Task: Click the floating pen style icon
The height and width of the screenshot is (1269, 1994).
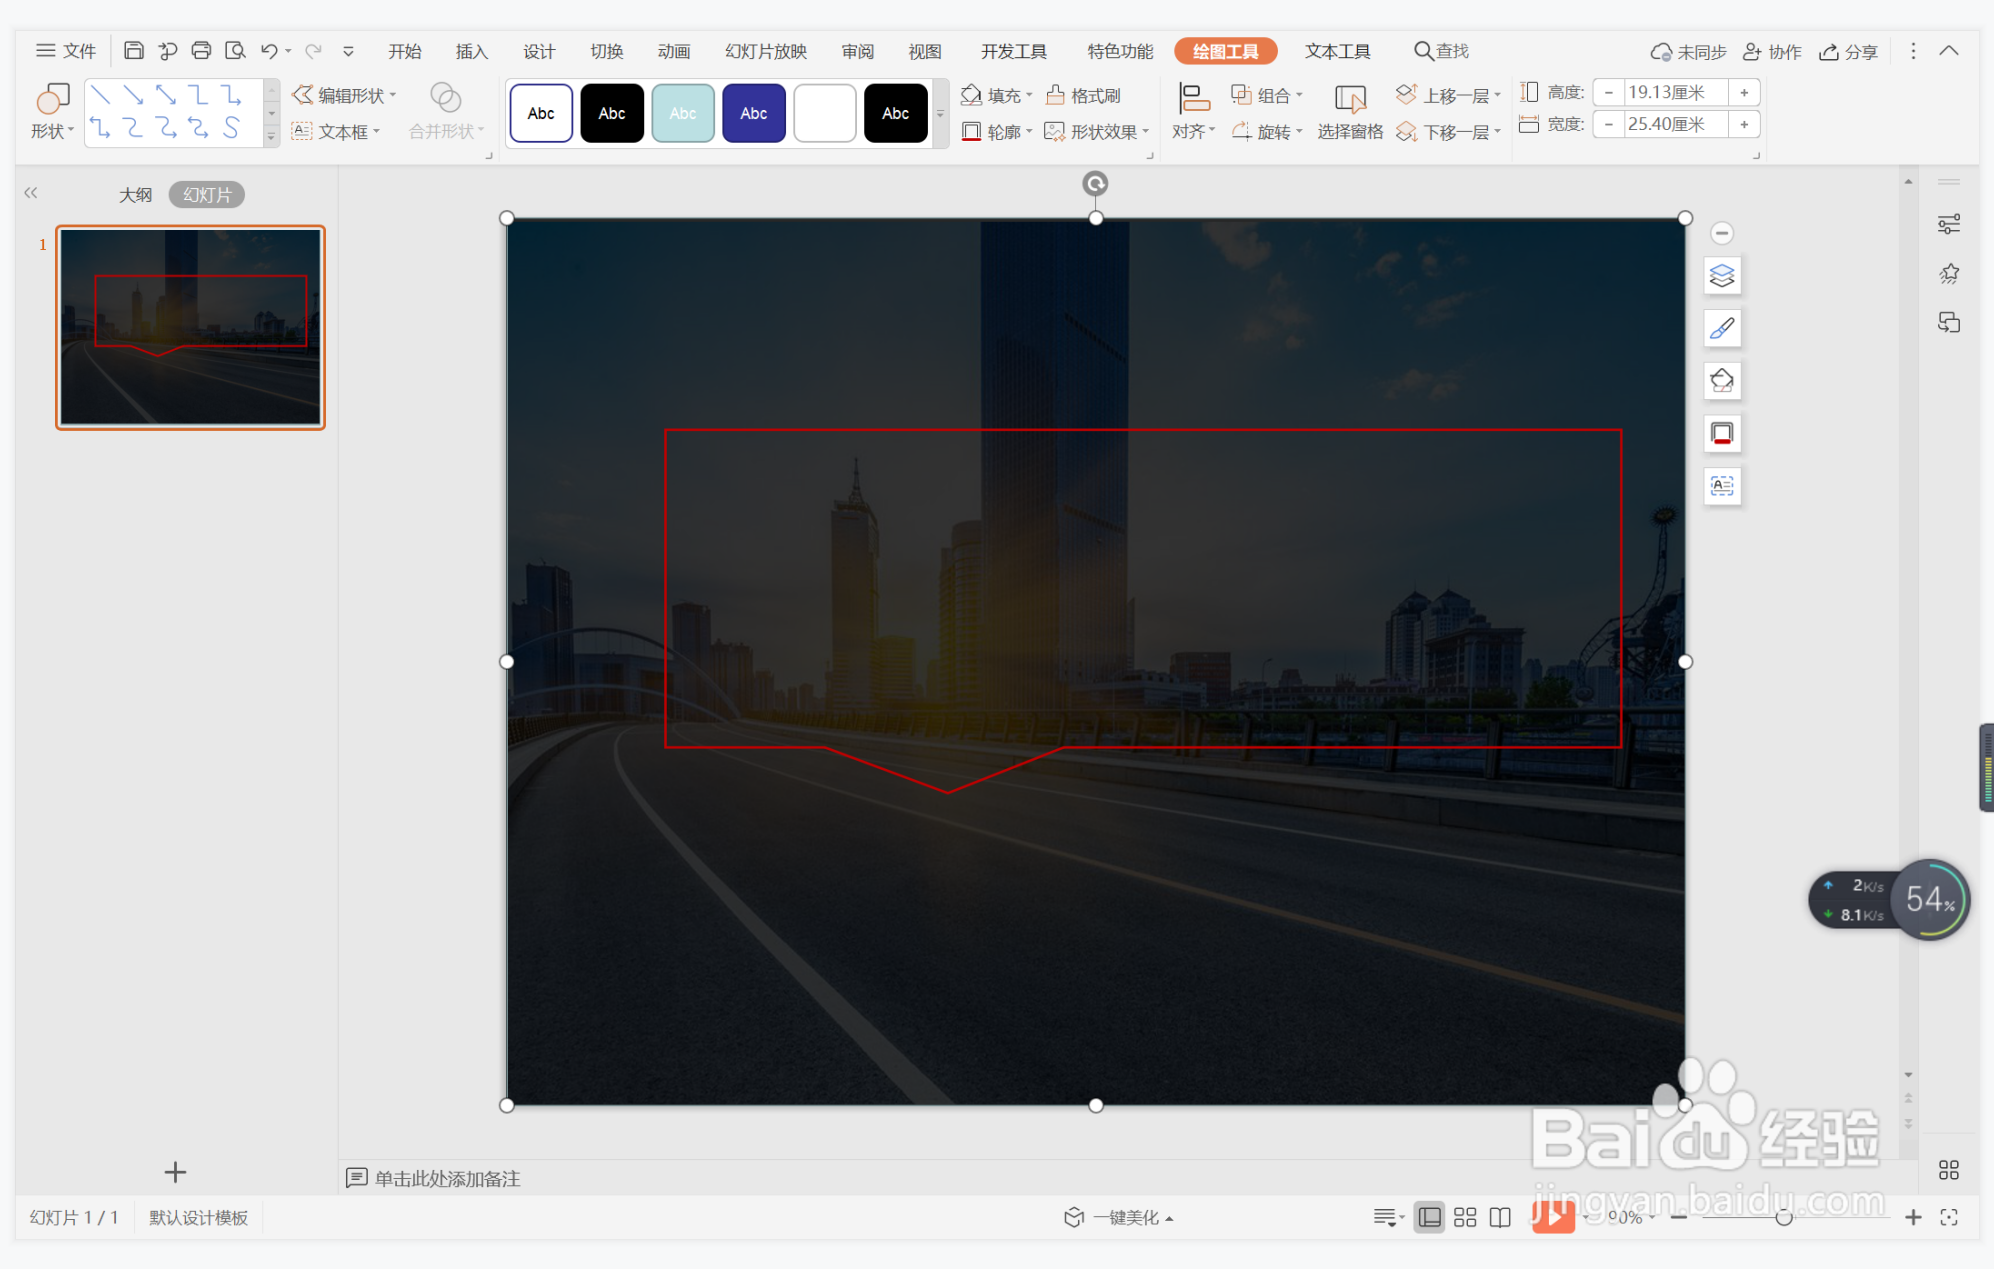Action: coord(1722,328)
